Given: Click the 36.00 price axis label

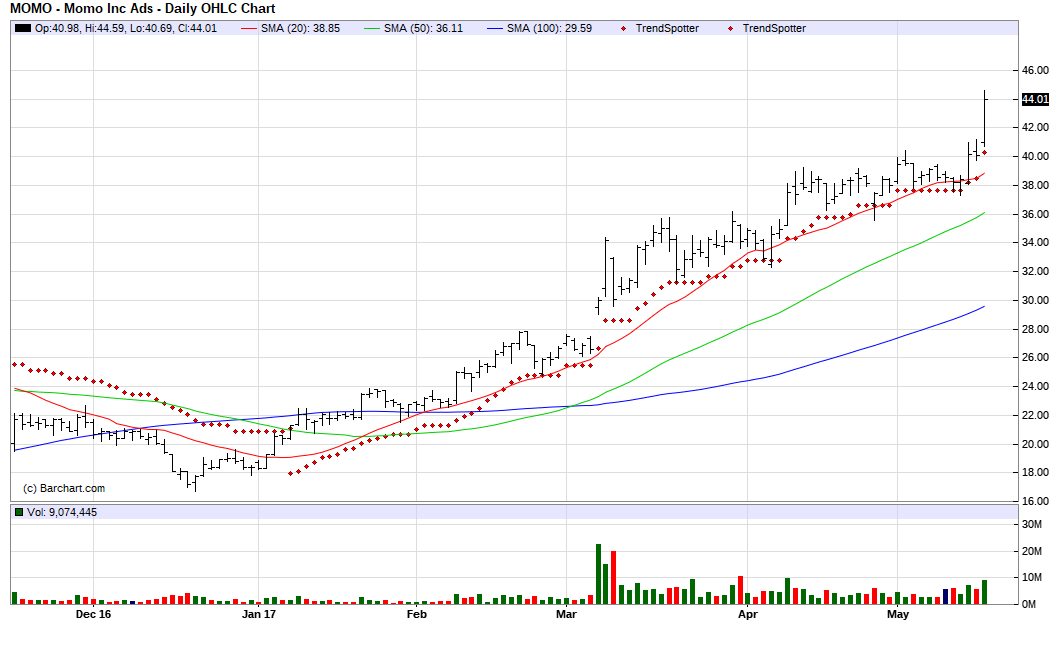Looking at the screenshot, I should [1035, 214].
